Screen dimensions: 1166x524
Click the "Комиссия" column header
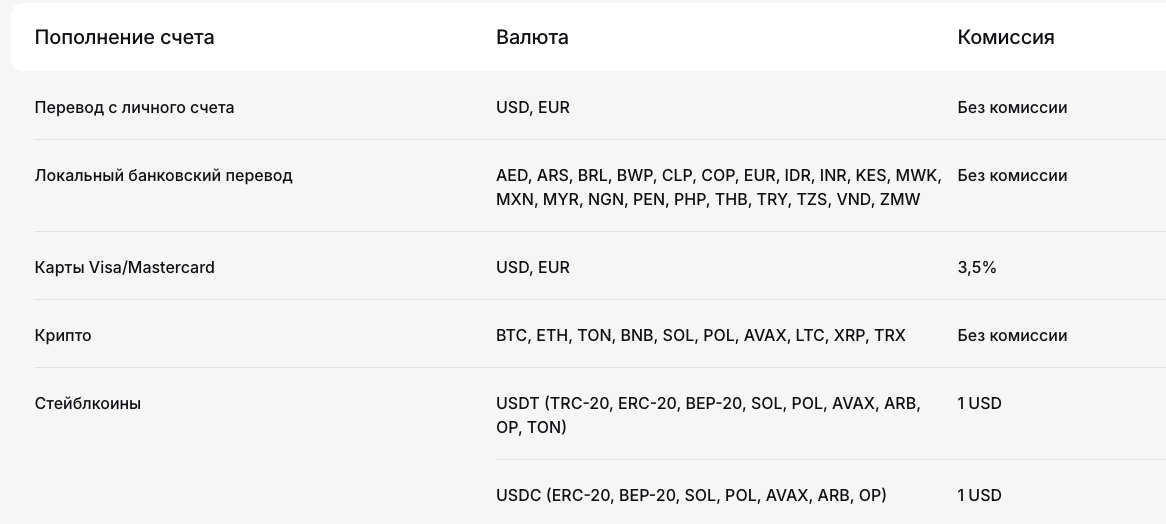(x=1005, y=38)
